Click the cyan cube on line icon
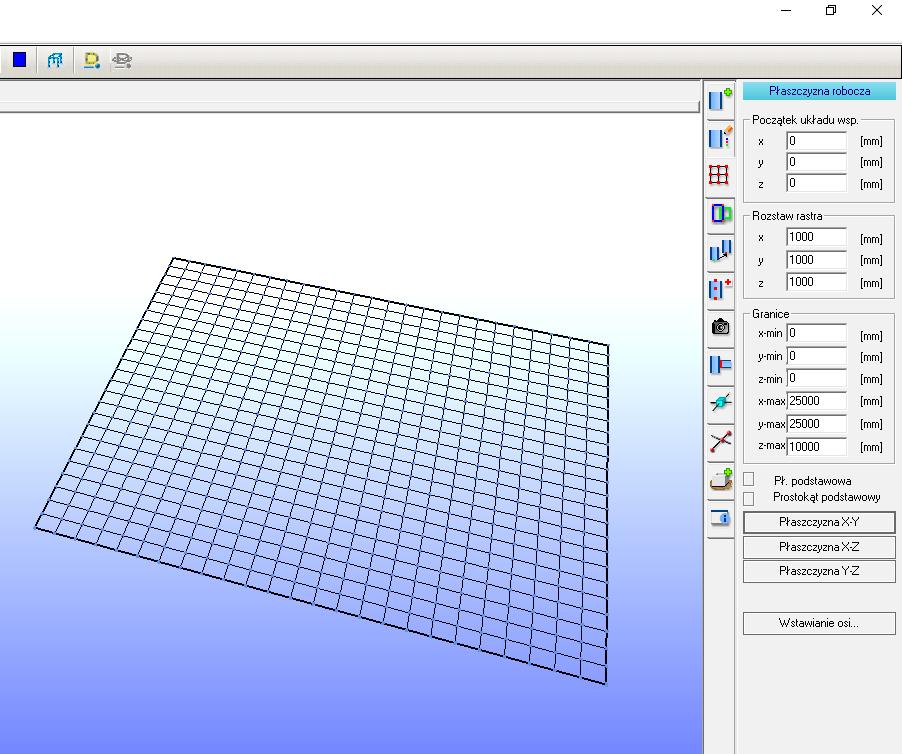902x754 pixels. tap(720, 403)
